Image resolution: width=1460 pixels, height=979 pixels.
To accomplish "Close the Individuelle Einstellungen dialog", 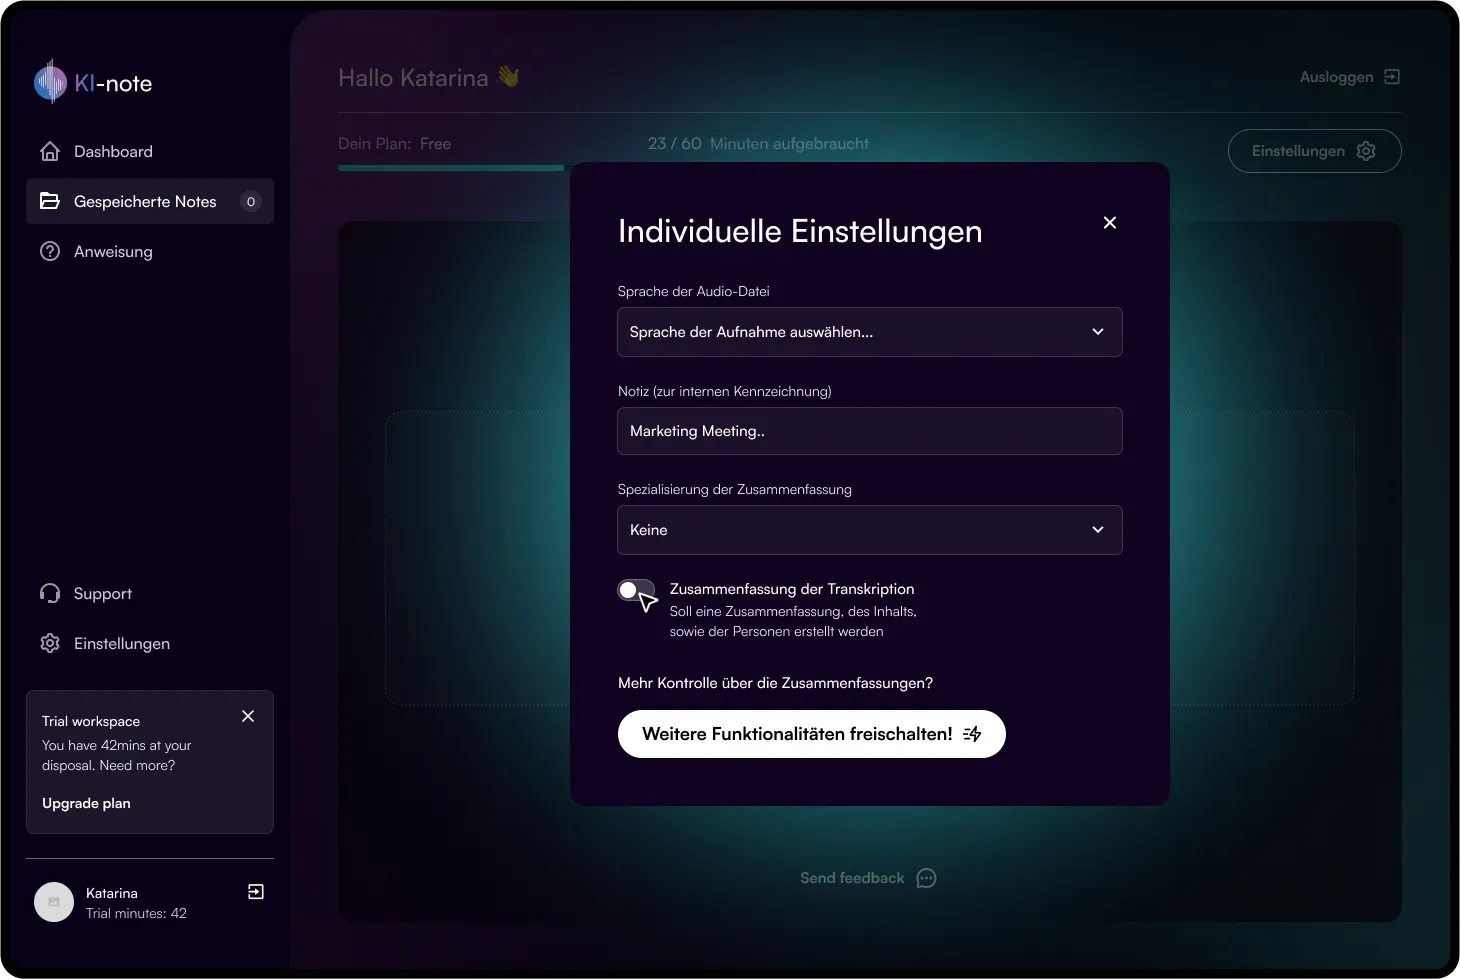I will pos(1110,223).
